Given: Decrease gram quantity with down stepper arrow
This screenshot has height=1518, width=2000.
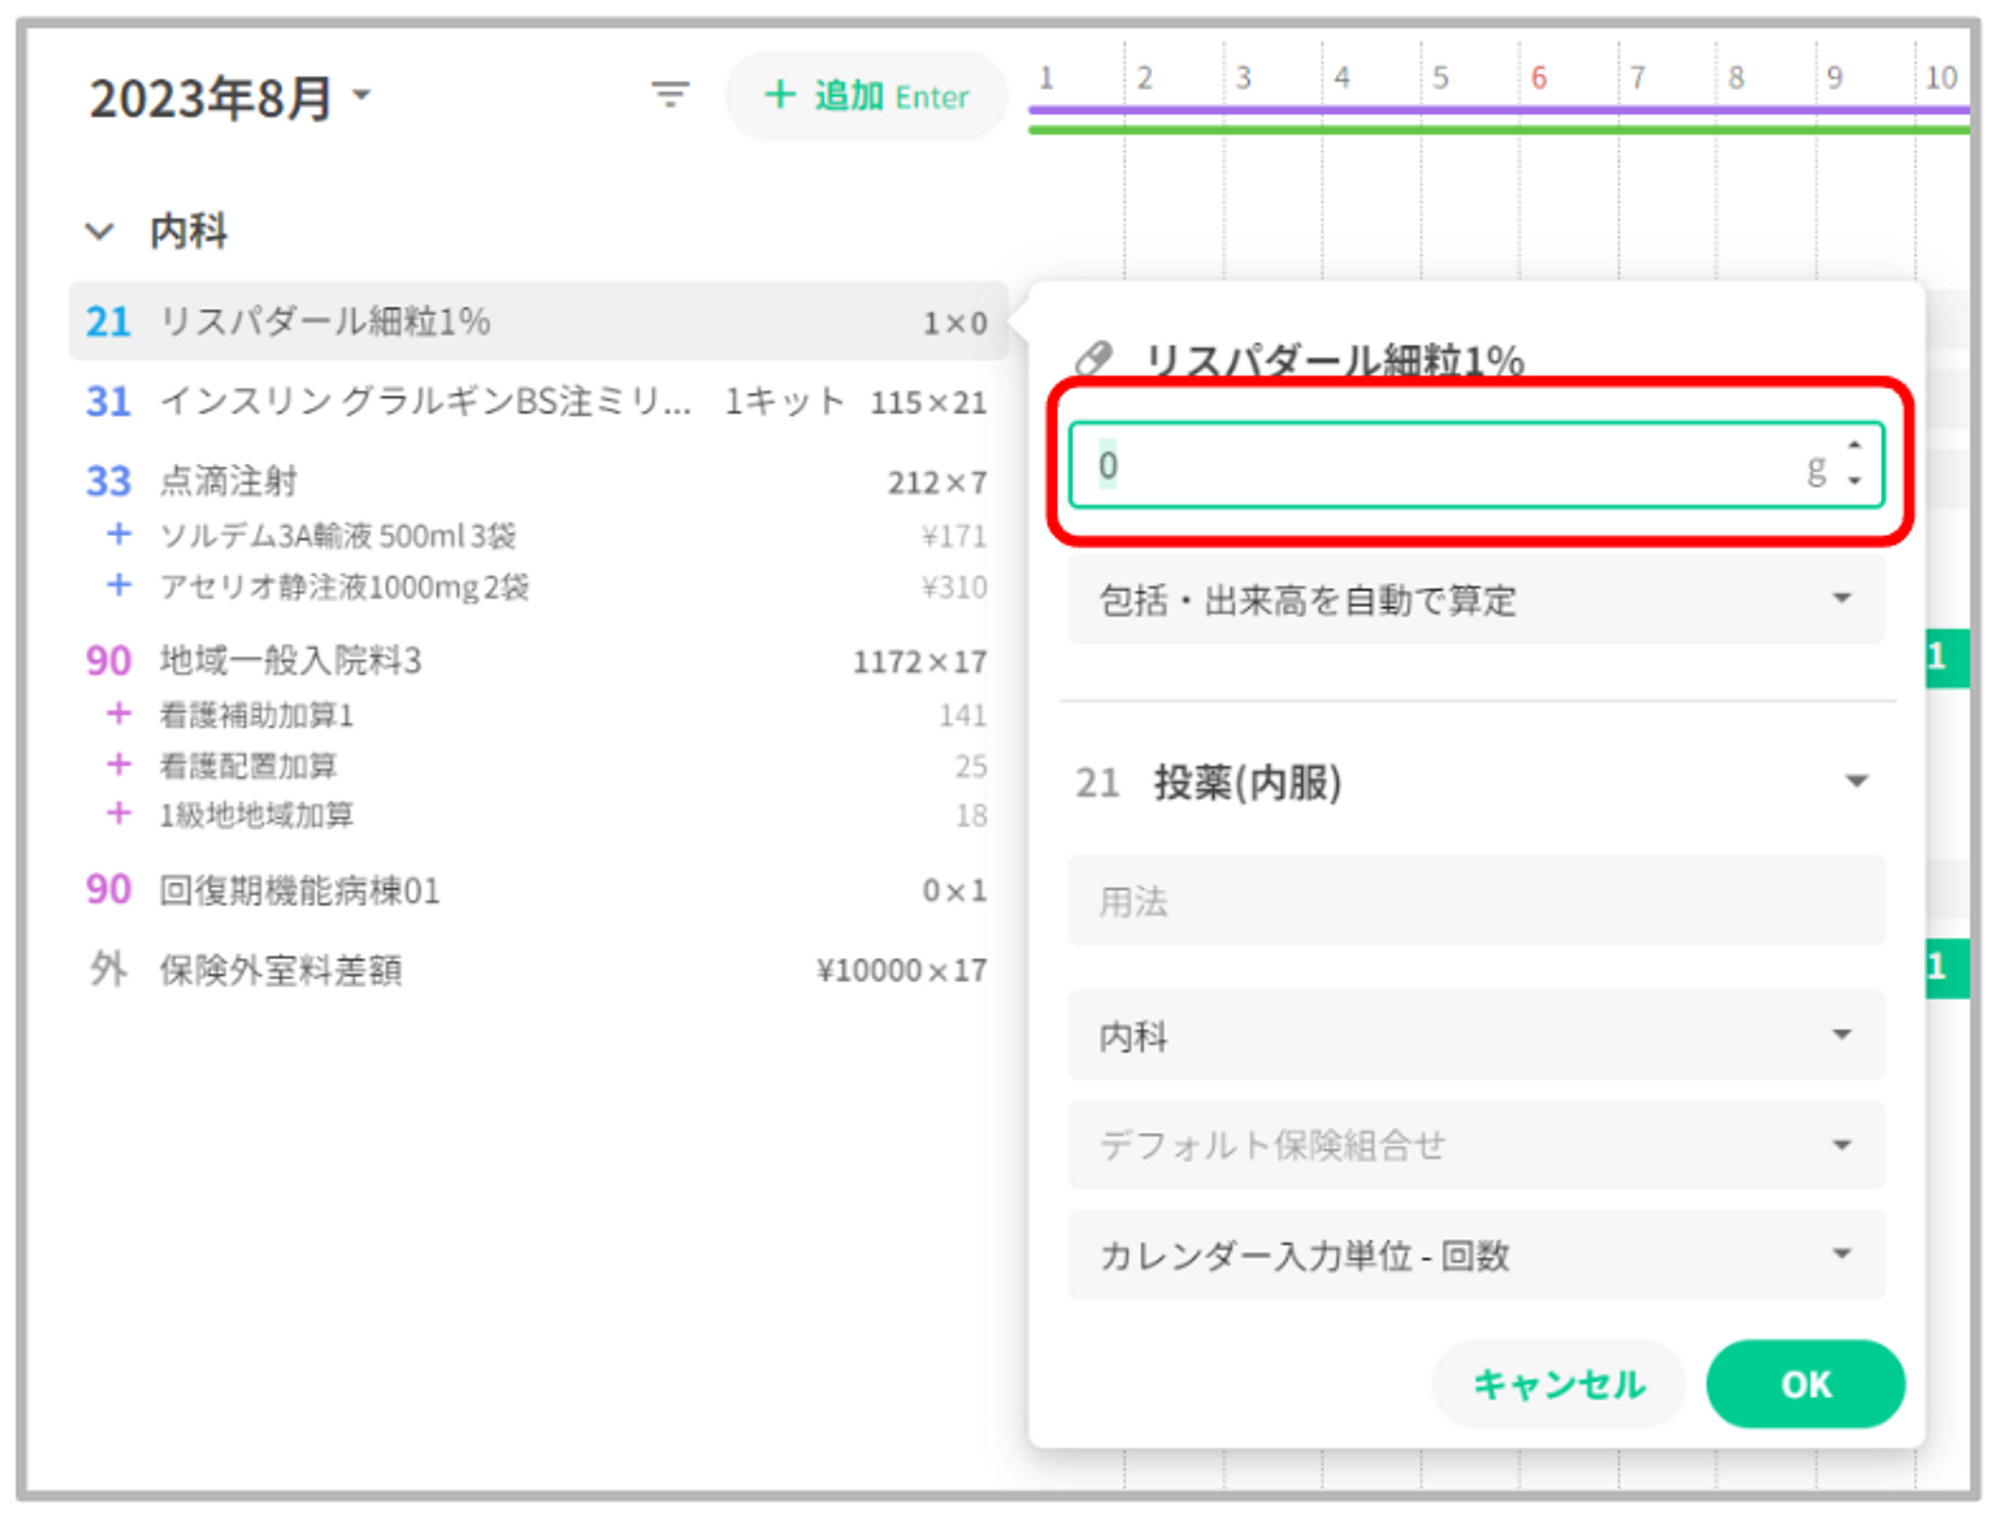Looking at the screenshot, I should pyautogui.click(x=1854, y=482).
